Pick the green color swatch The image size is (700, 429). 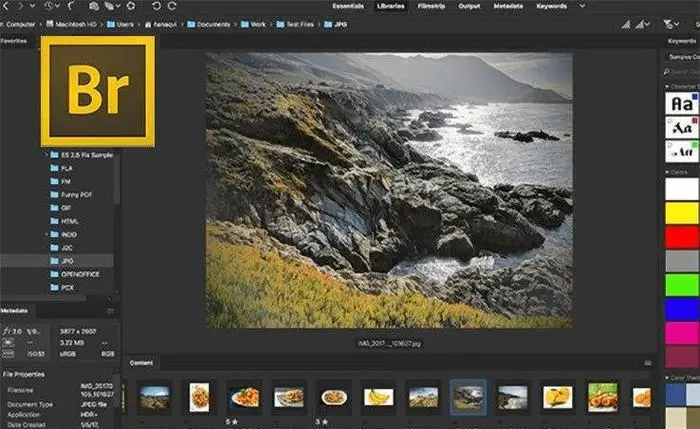click(x=682, y=285)
